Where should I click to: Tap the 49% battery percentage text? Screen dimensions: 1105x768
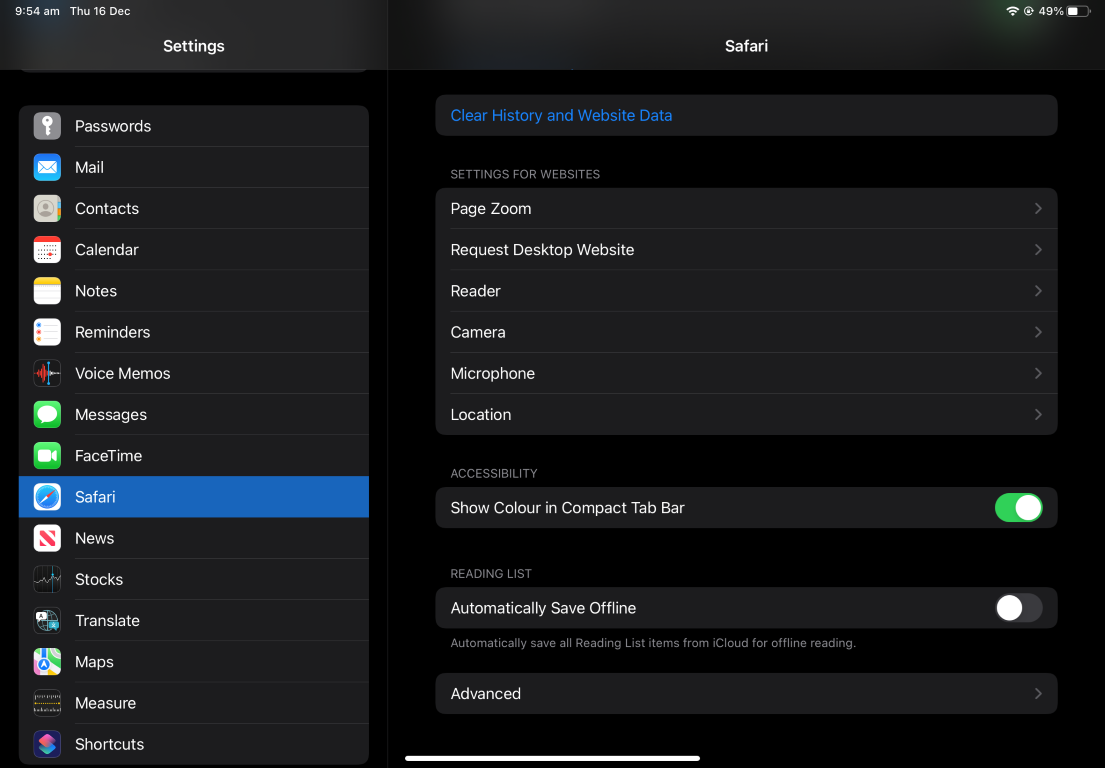[1051, 11]
